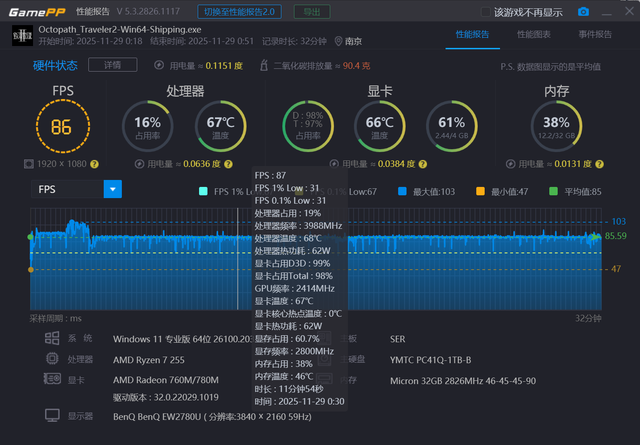Click the driver version 32.0.22029.1019 text
This screenshot has width=640, height=445.
click(x=166, y=397)
